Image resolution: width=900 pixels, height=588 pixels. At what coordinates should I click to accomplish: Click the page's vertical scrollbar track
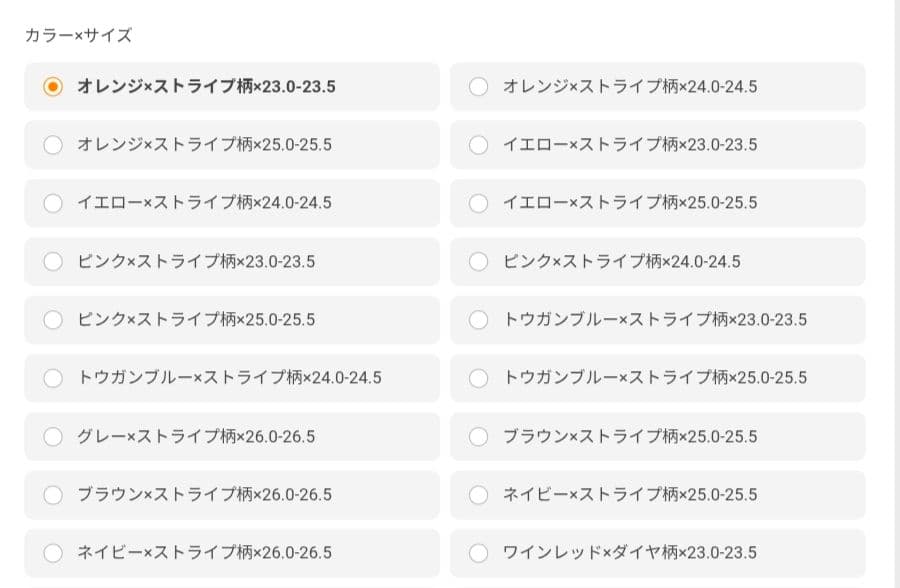(x=896, y=294)
